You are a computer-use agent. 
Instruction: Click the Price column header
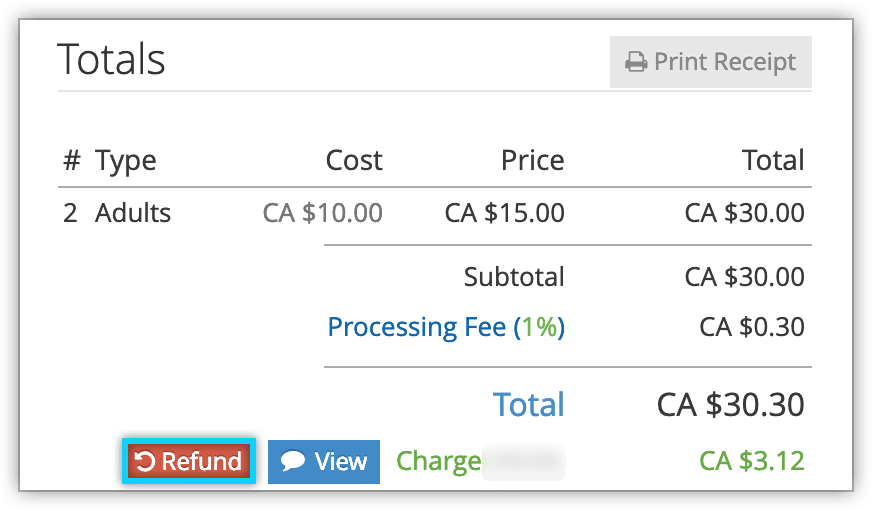(532, 161)
